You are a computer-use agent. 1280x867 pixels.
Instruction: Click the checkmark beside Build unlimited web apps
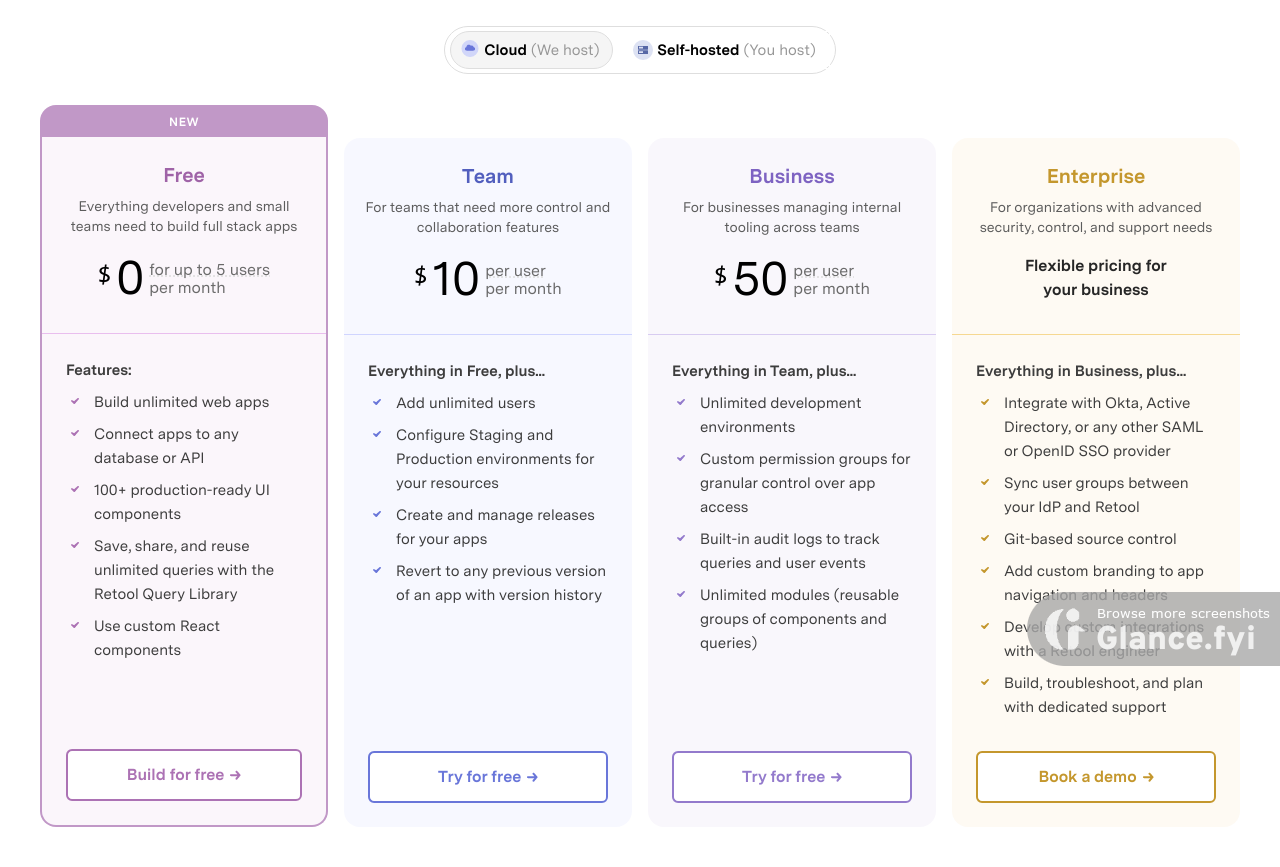click(74, 401)
